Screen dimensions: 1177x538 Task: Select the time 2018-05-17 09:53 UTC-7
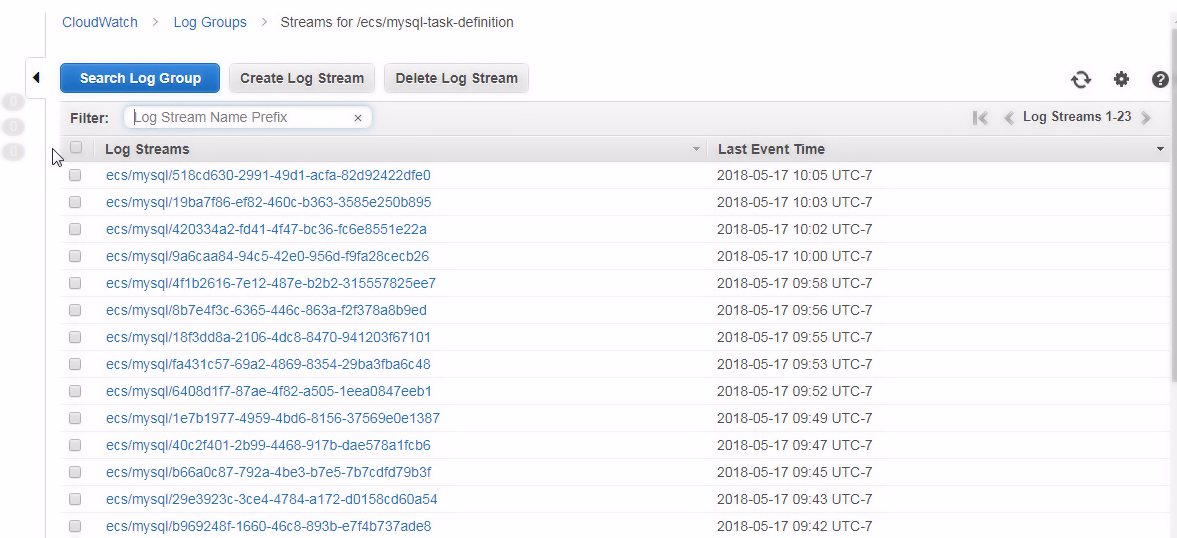[795, 365]
